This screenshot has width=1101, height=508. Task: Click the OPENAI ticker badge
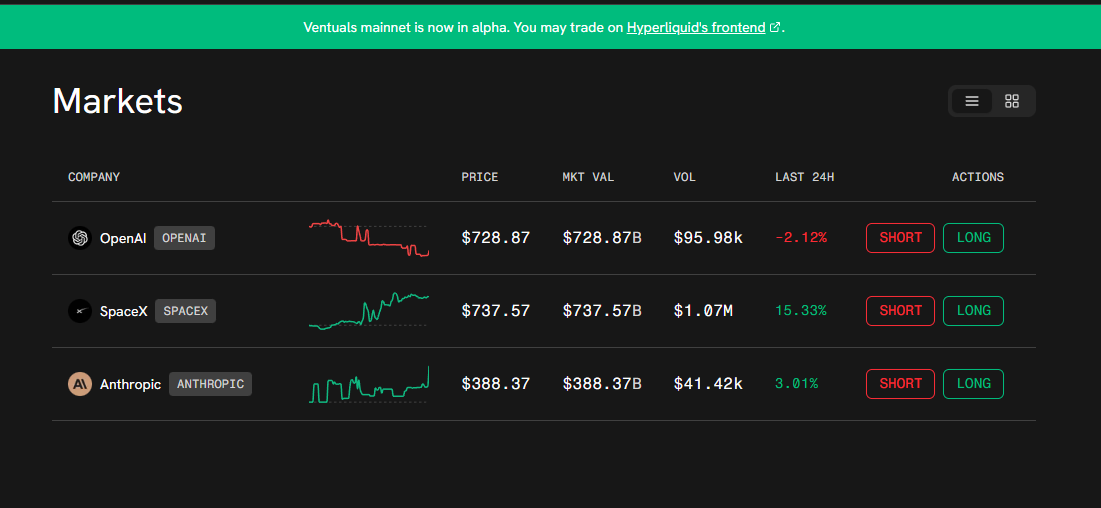[x=184, y=238]
